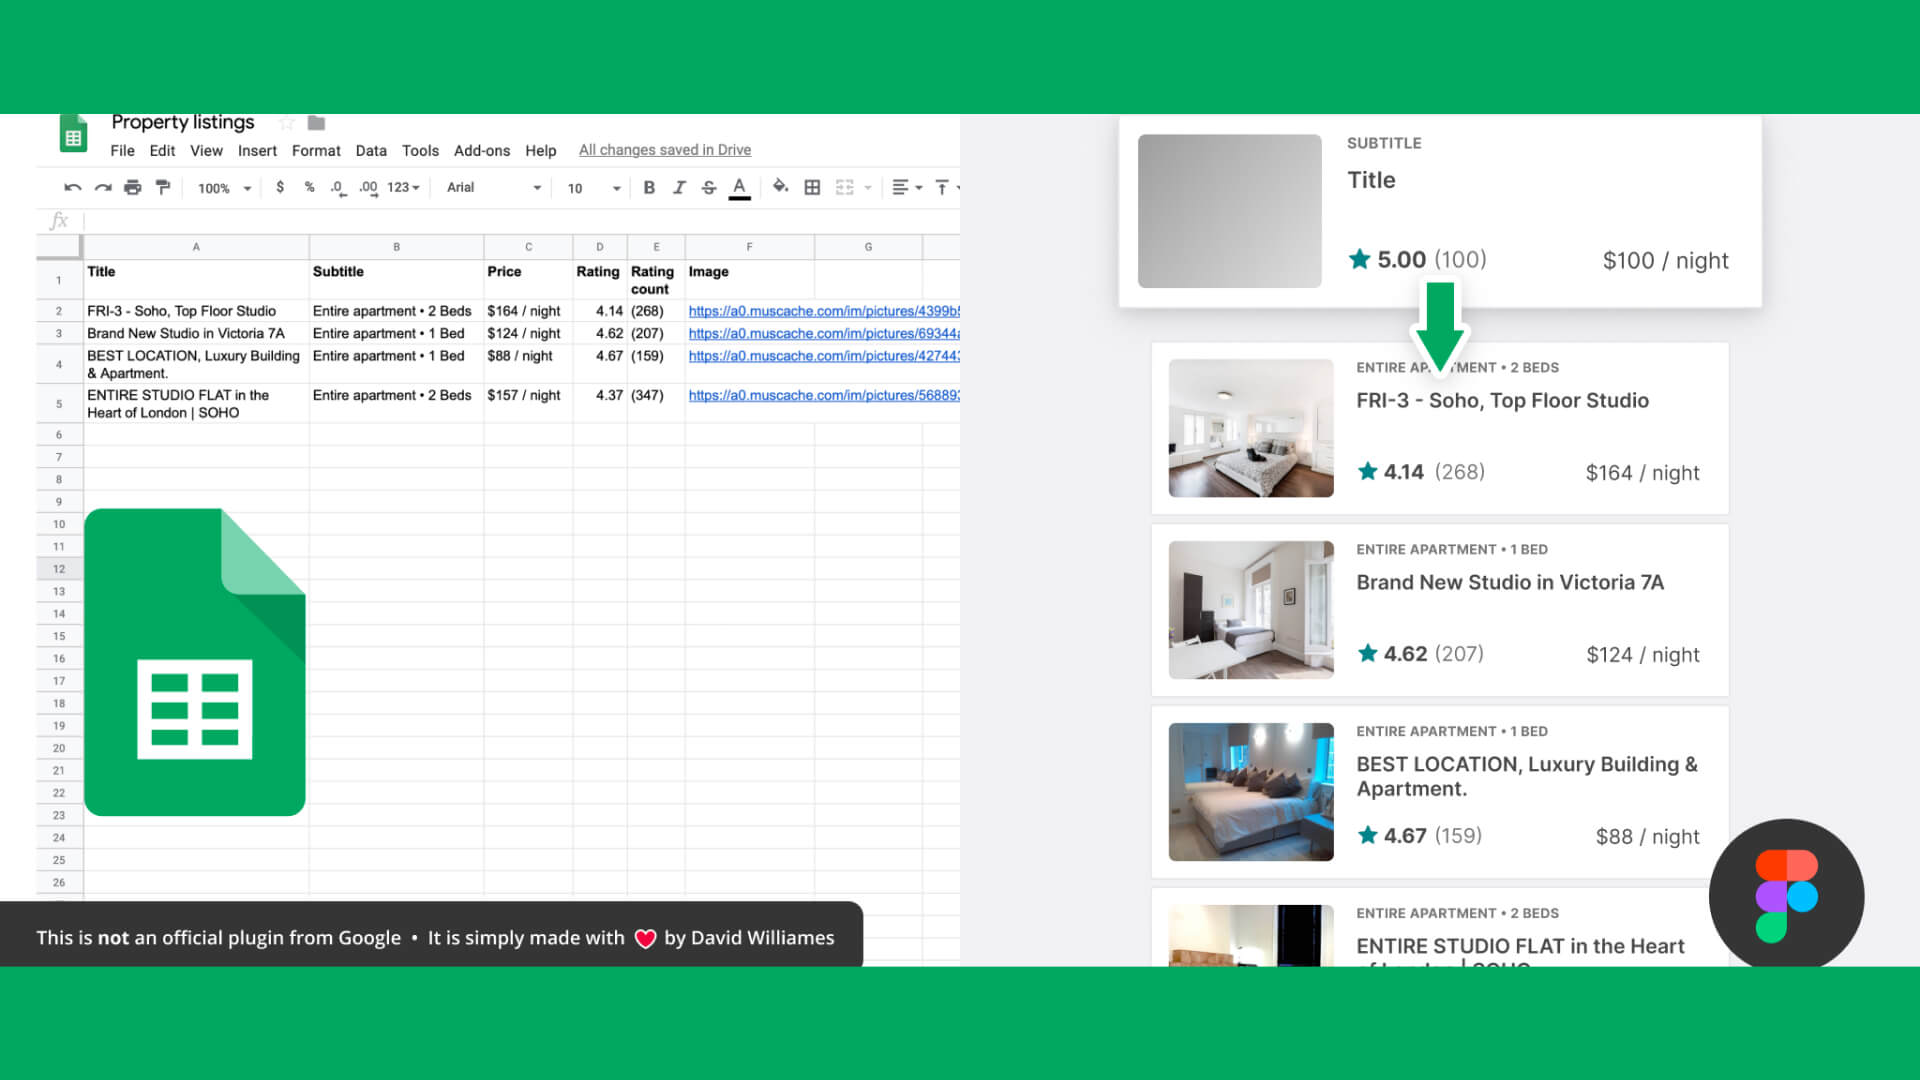Open the Data menu
1920x1080 pixels.
tap(371, 150)
